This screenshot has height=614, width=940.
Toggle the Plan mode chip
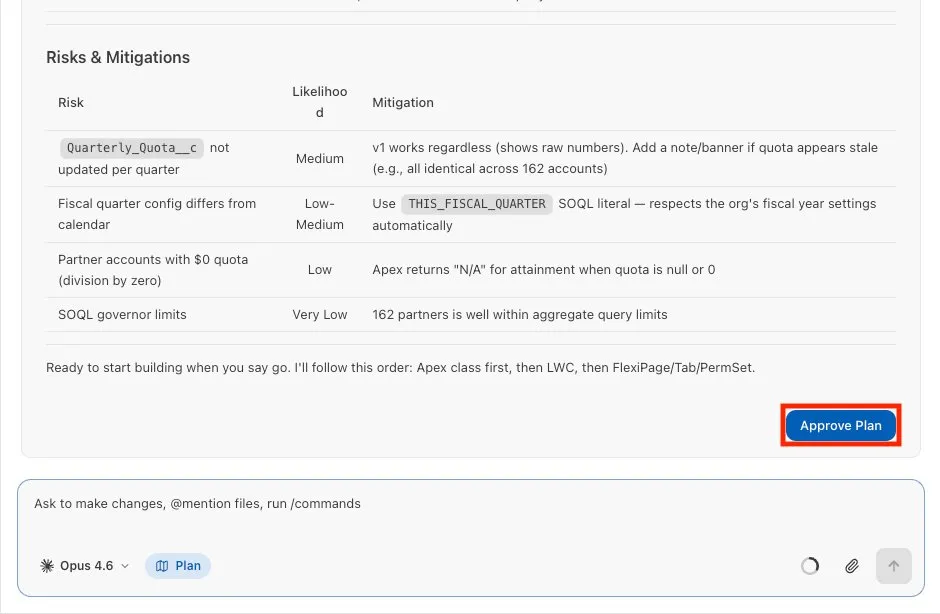click(177, 565)
